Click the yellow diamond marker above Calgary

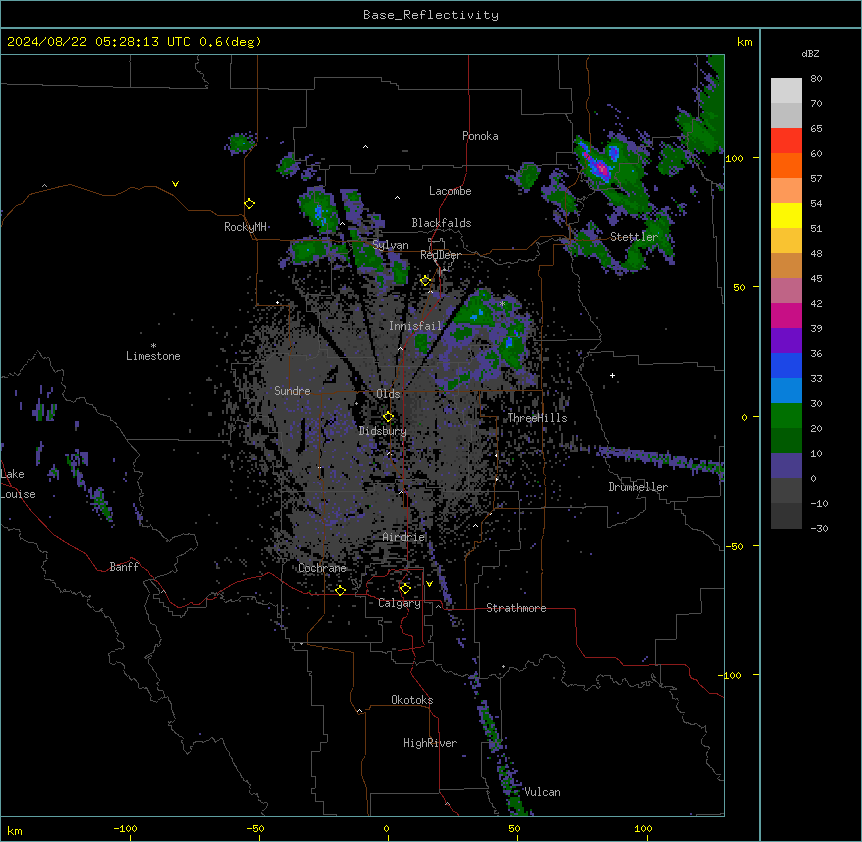405,589
